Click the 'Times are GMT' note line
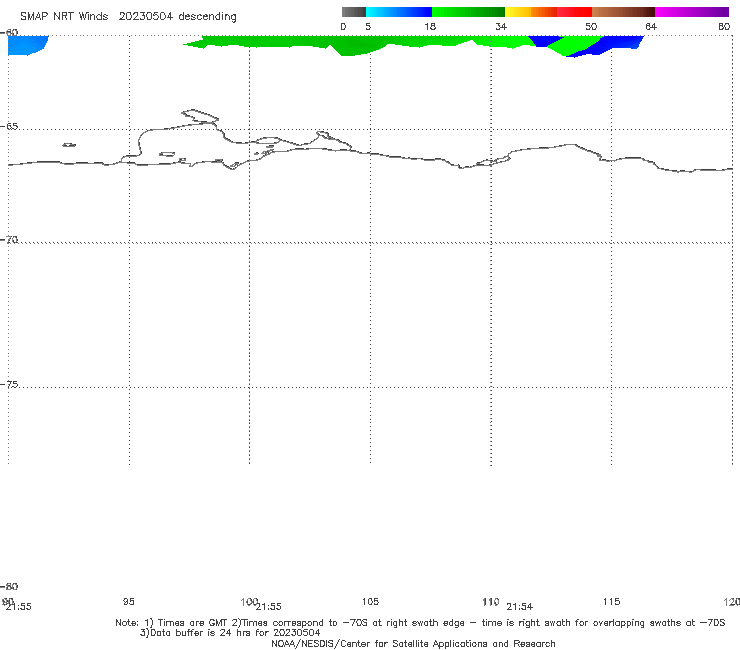Viewport: 740px width, 650px height. (420, 623)
